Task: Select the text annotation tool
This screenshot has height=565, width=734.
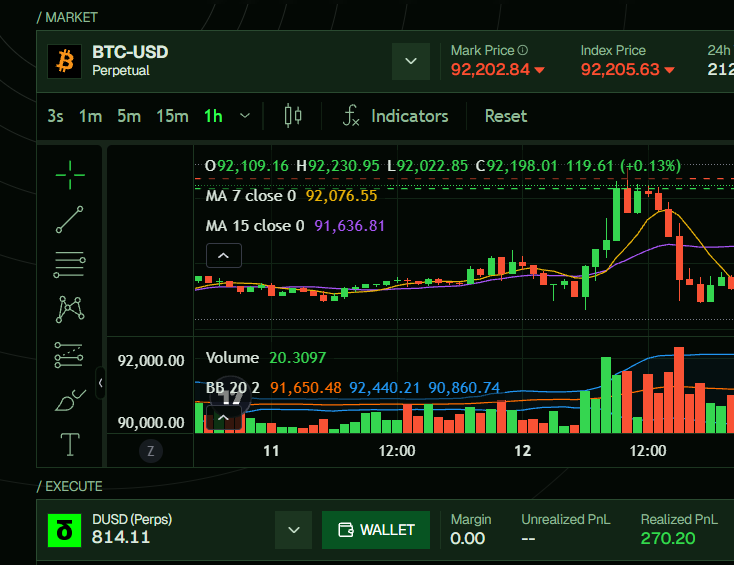Action: click(x=70, y=444)
